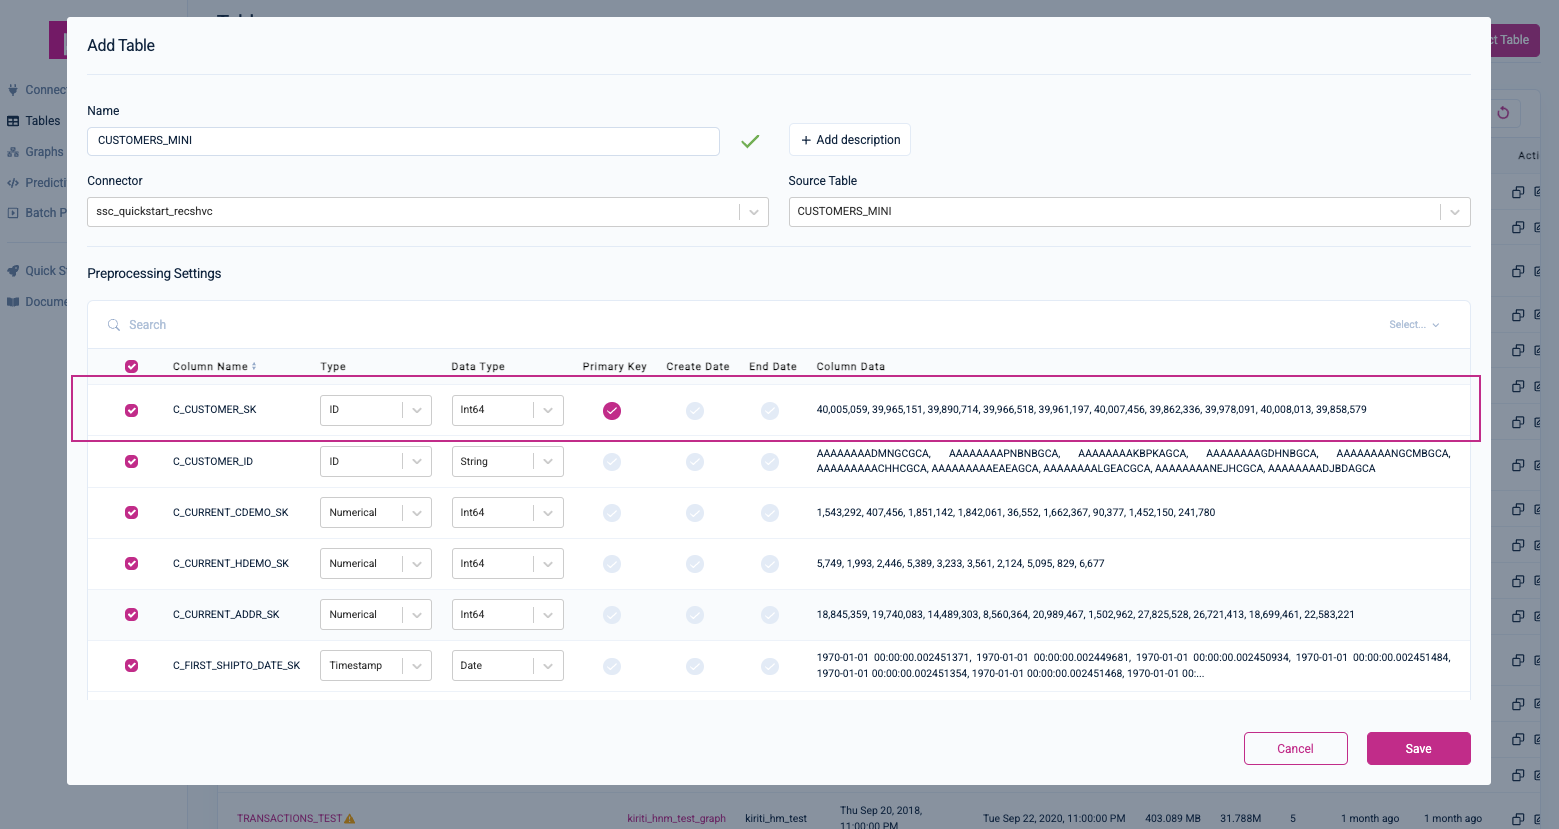Set Create Date for C_CUSTOMER_SK row
This screenshot has height=829, width=1559.
pos(695,410)
